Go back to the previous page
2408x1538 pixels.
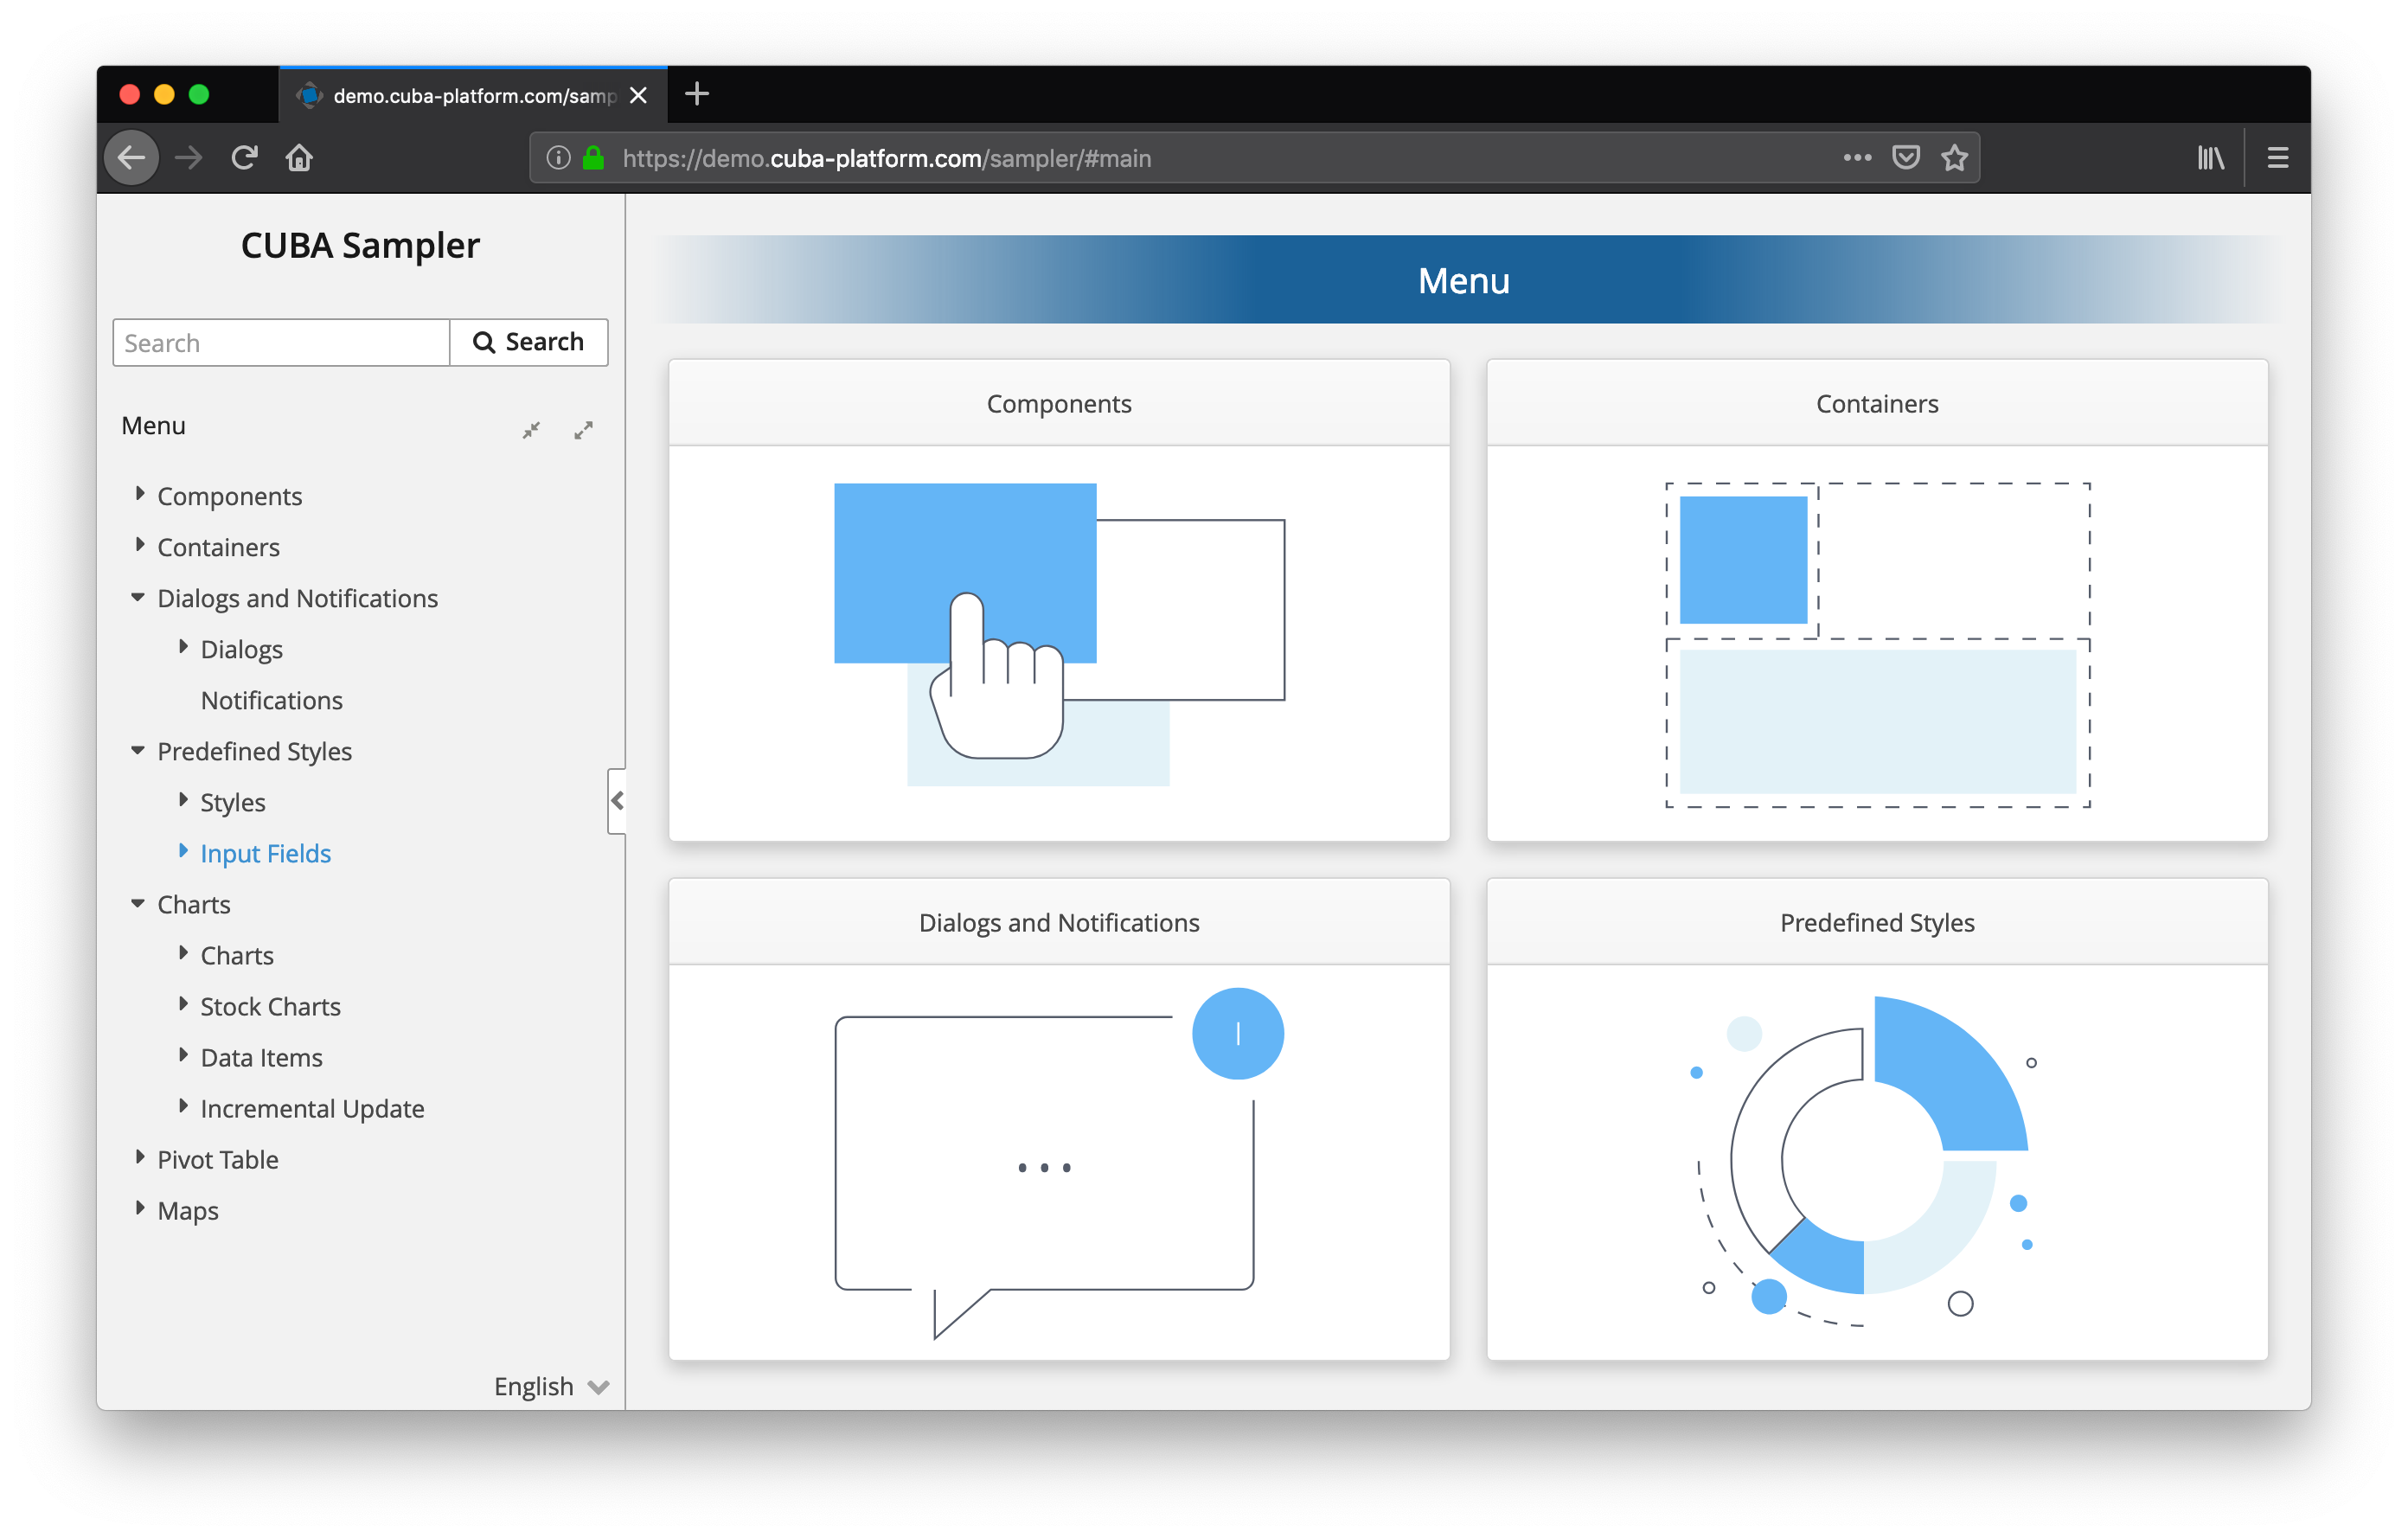(132, 158)
